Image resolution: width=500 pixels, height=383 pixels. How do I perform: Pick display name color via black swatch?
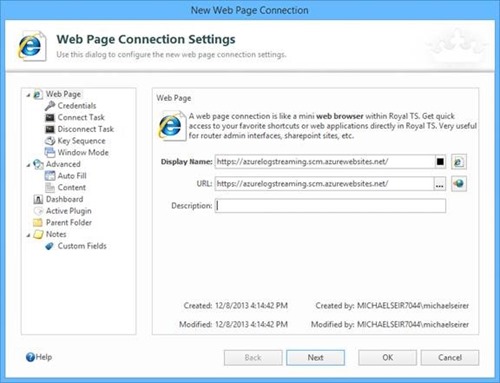[x=440, y=162]
